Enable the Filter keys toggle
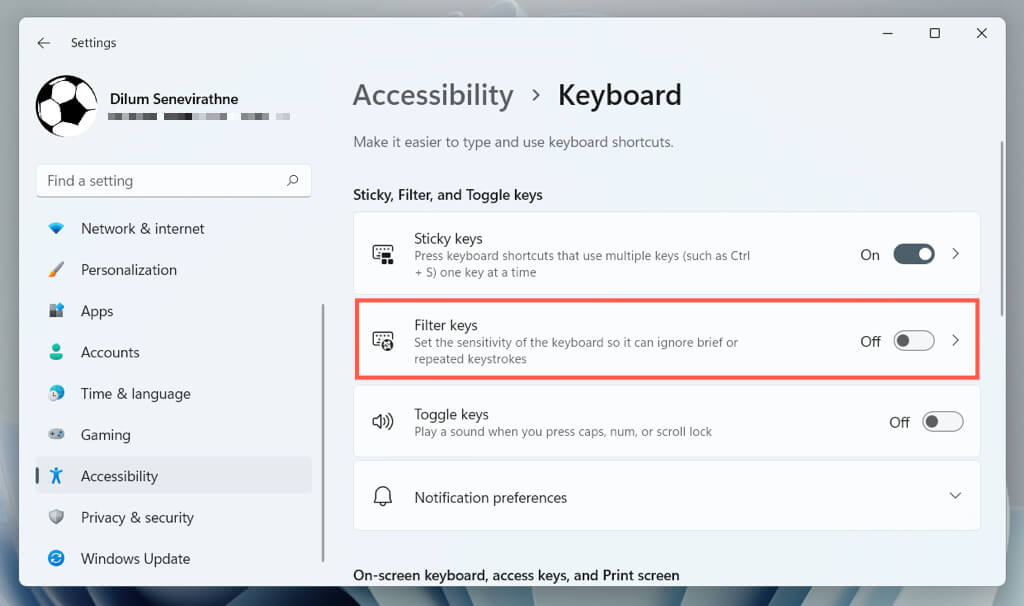1024x606 pixels. tap(914, 341)
